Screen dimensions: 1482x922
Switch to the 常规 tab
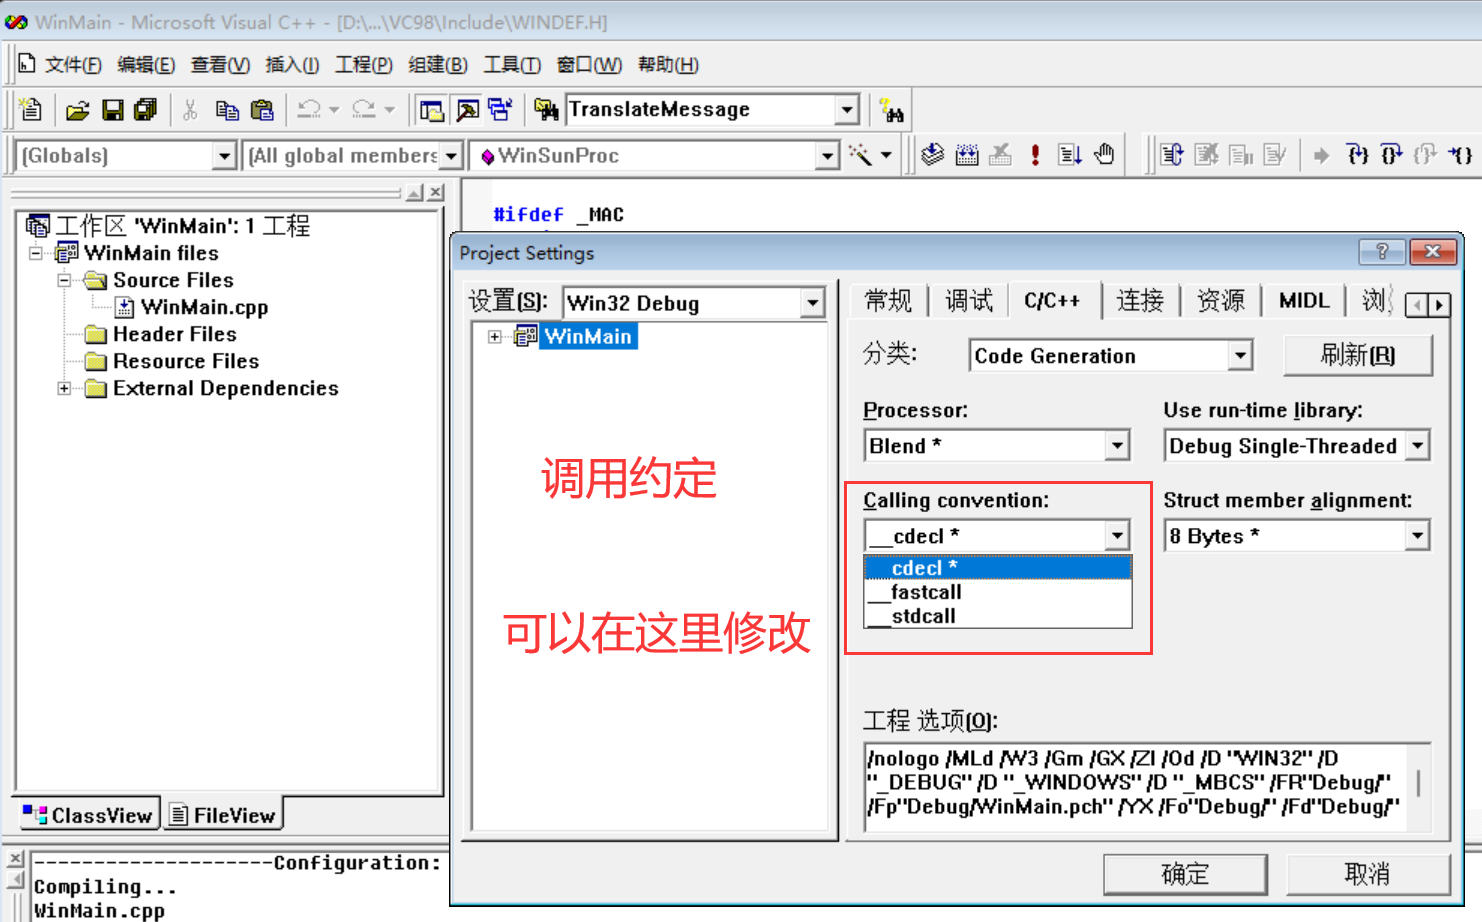tap(888, 301)
